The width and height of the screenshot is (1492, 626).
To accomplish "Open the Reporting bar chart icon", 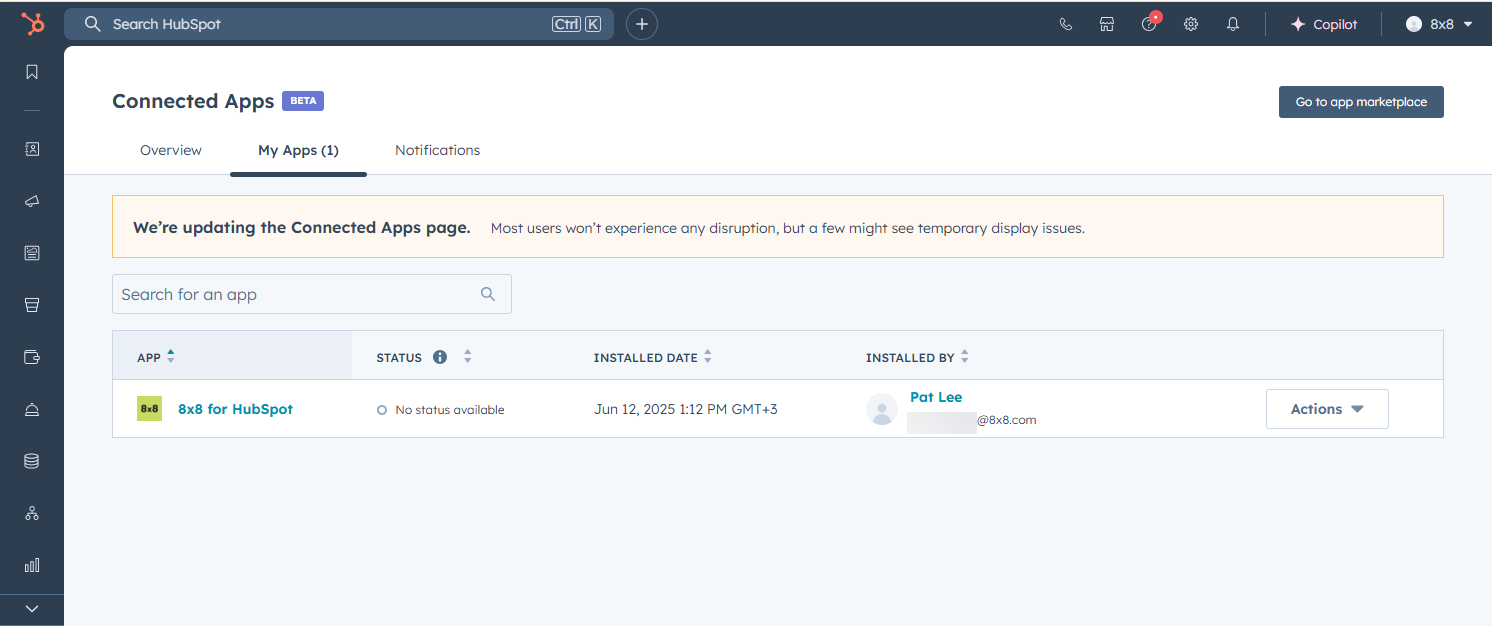I will pyautogui.click(x=32, y=565).
